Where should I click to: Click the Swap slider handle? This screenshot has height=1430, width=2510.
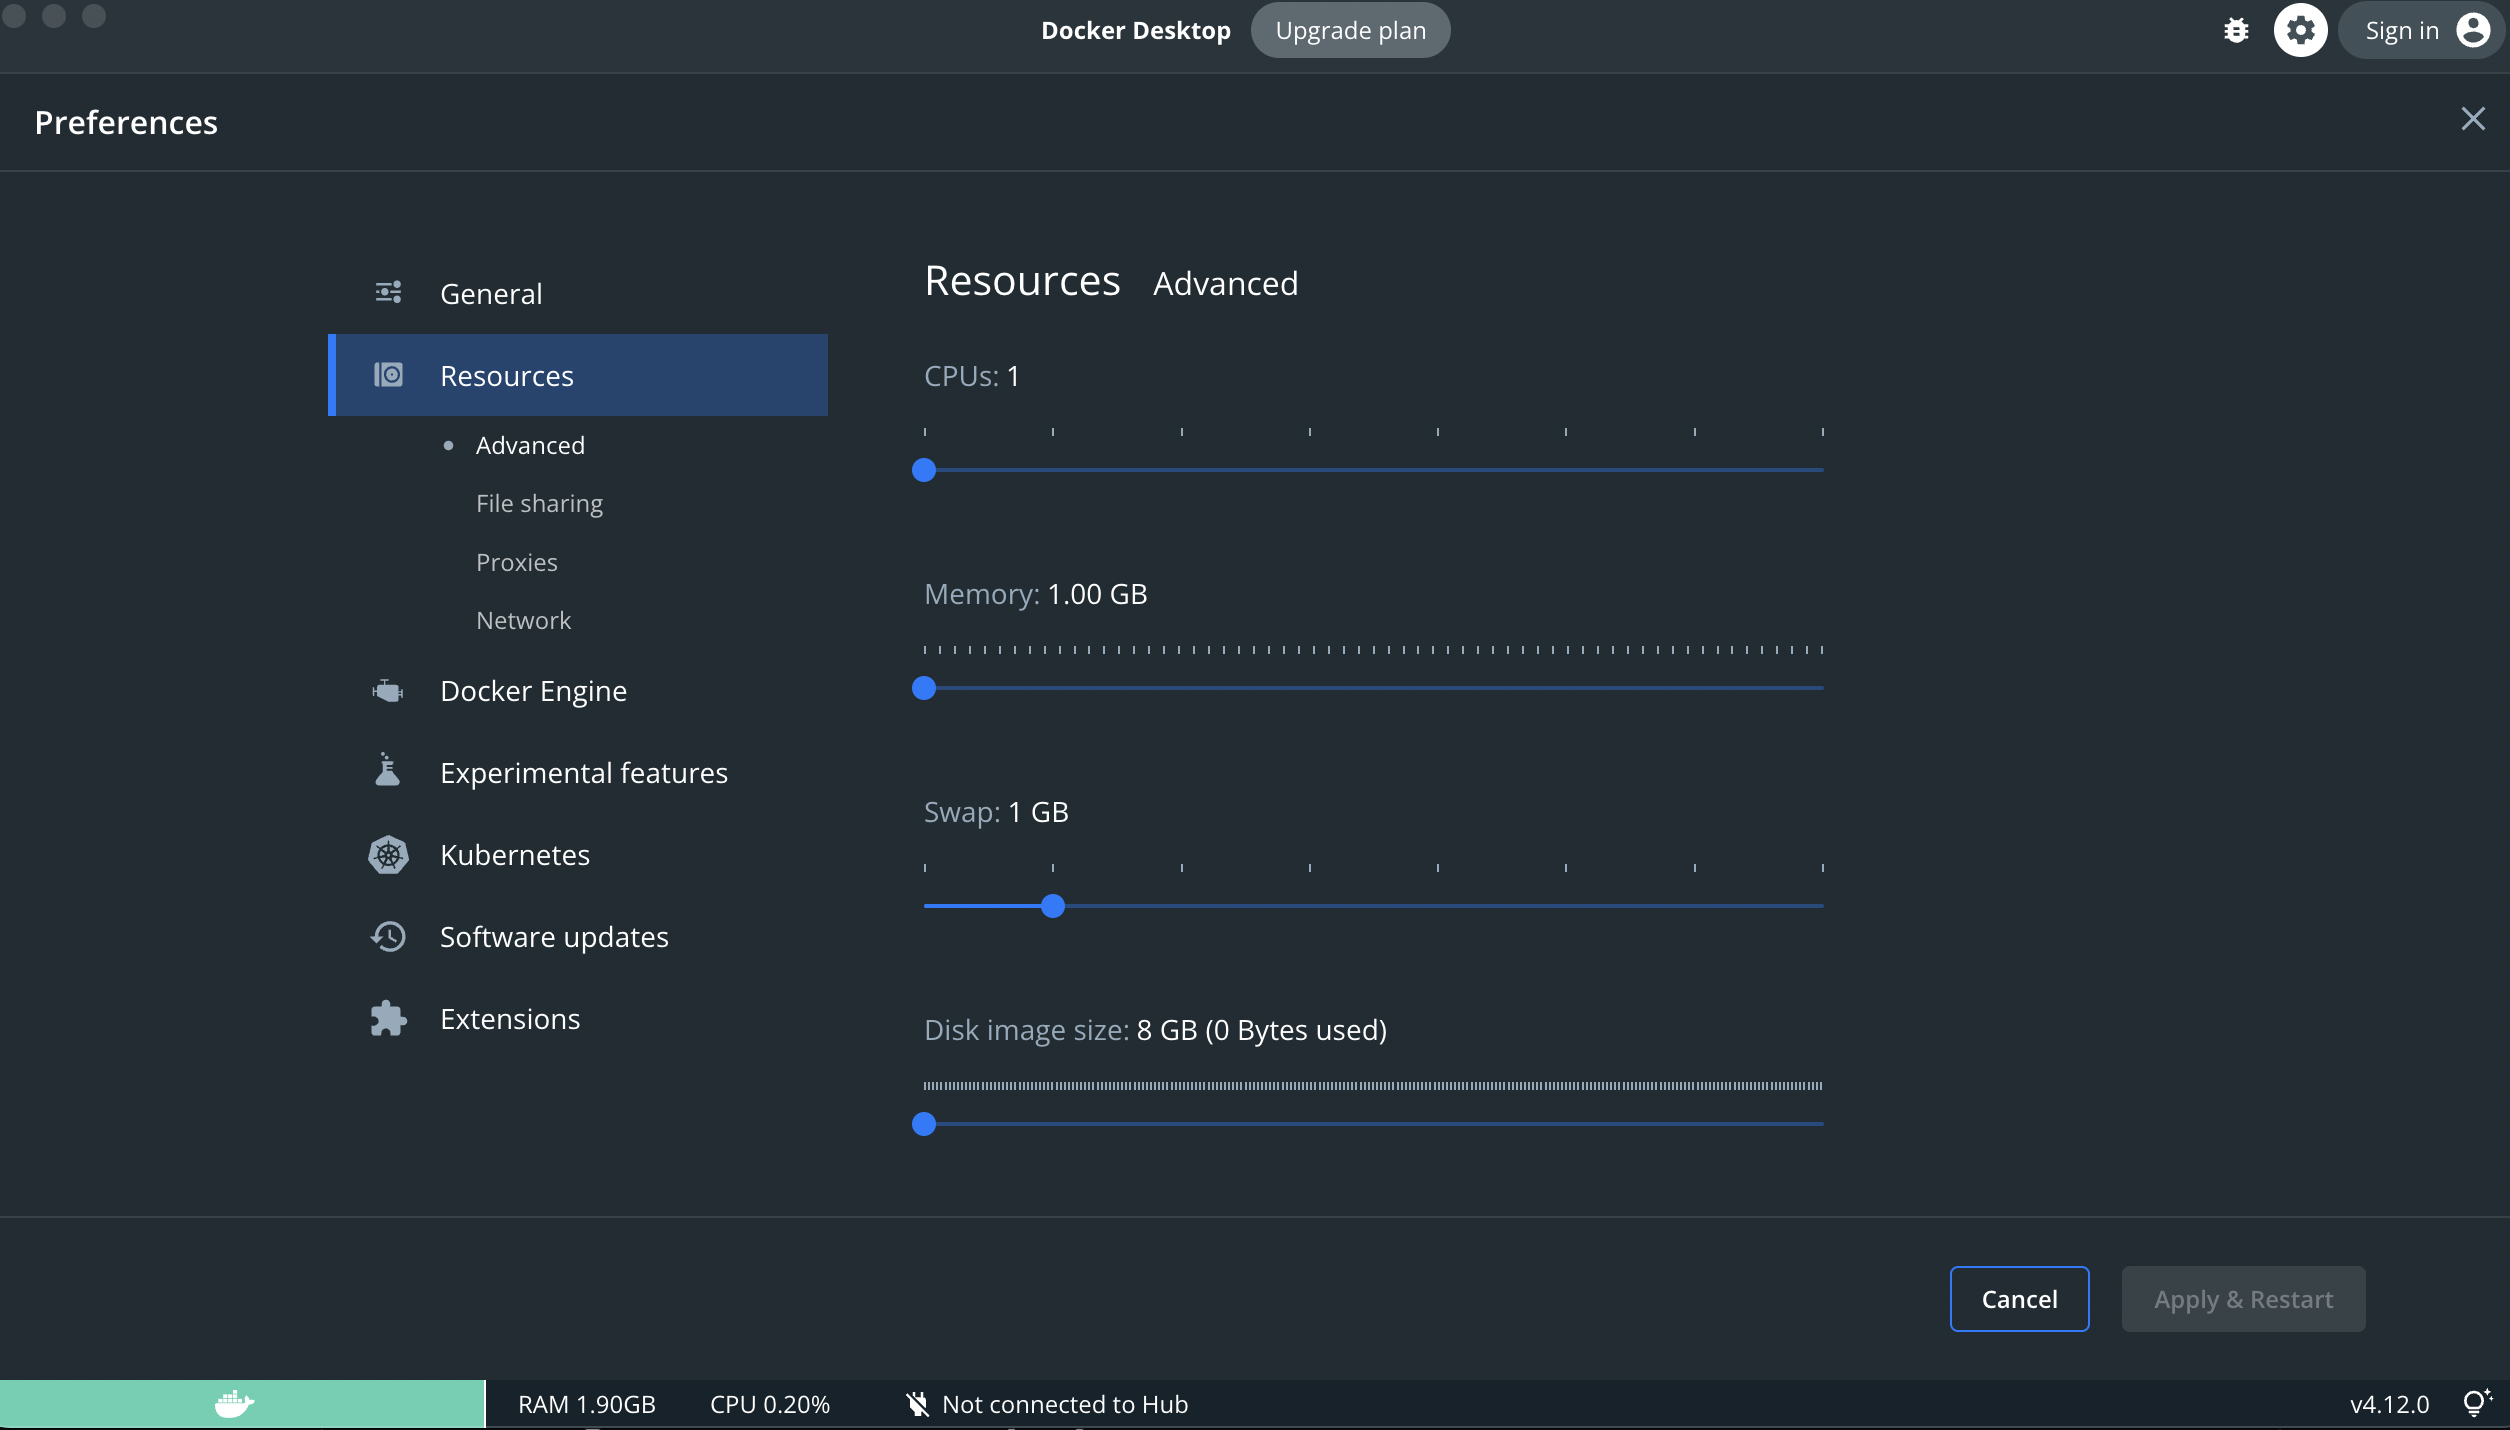point(1052,906)
